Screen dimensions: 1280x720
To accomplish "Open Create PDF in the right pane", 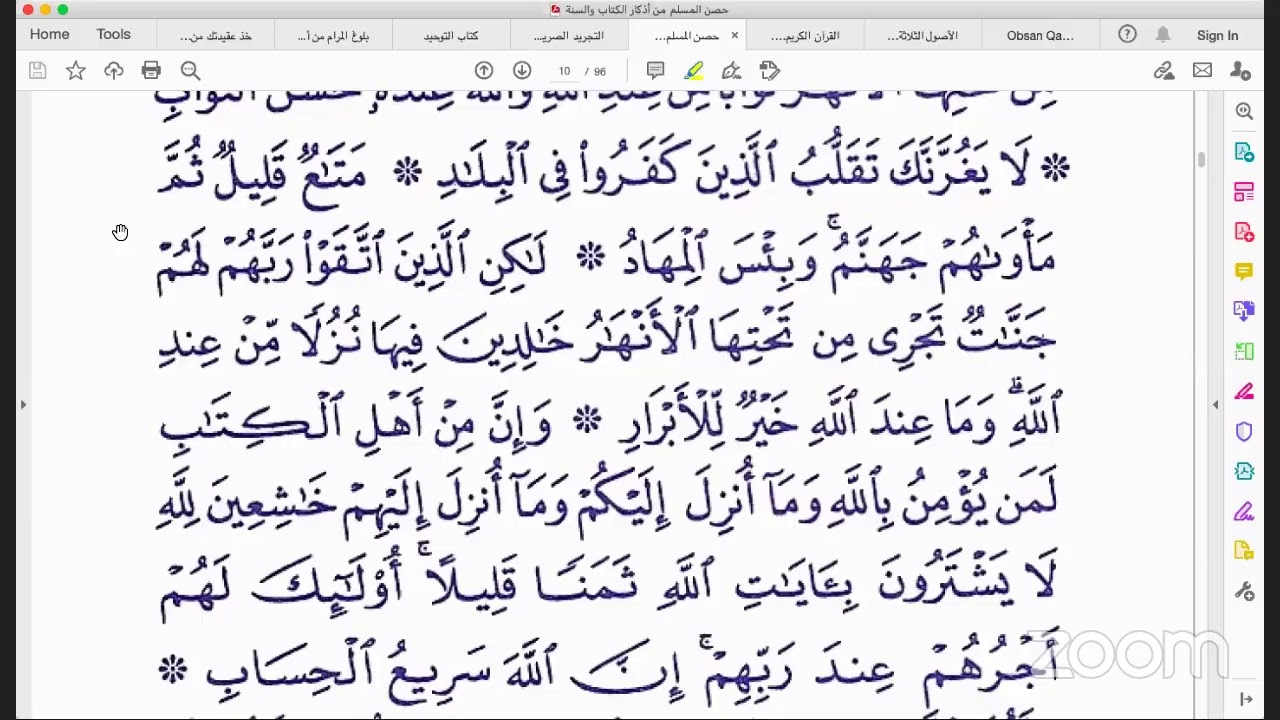I will pyautogui.click(x=1244, y=232).
